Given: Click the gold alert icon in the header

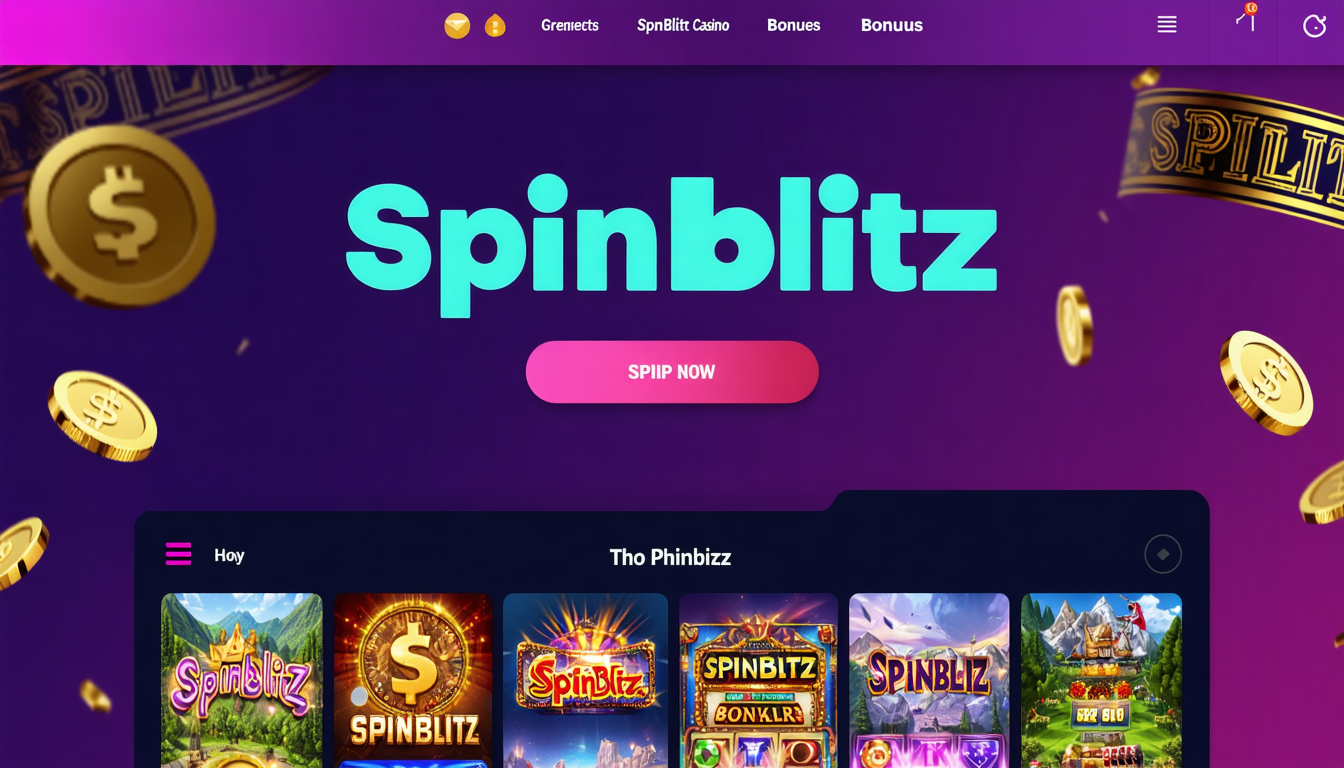Looking at the screenshot, I should pos(495,26).
